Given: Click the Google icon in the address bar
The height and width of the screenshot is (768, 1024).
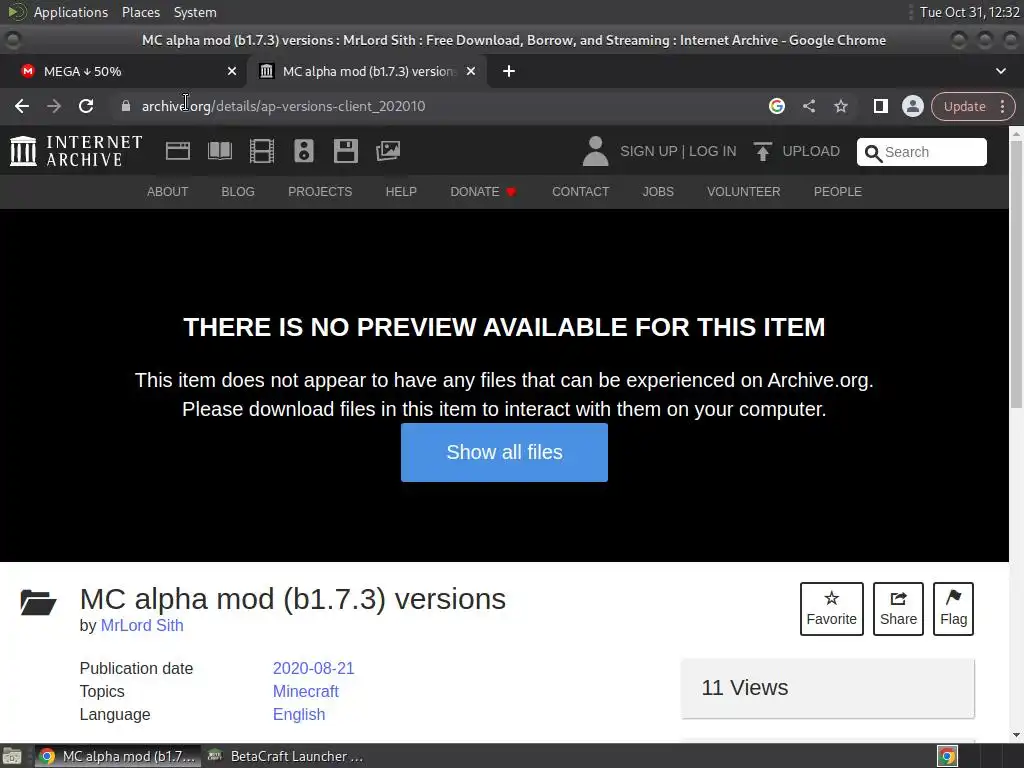Looking at the screenshot, I should point(776,106).
